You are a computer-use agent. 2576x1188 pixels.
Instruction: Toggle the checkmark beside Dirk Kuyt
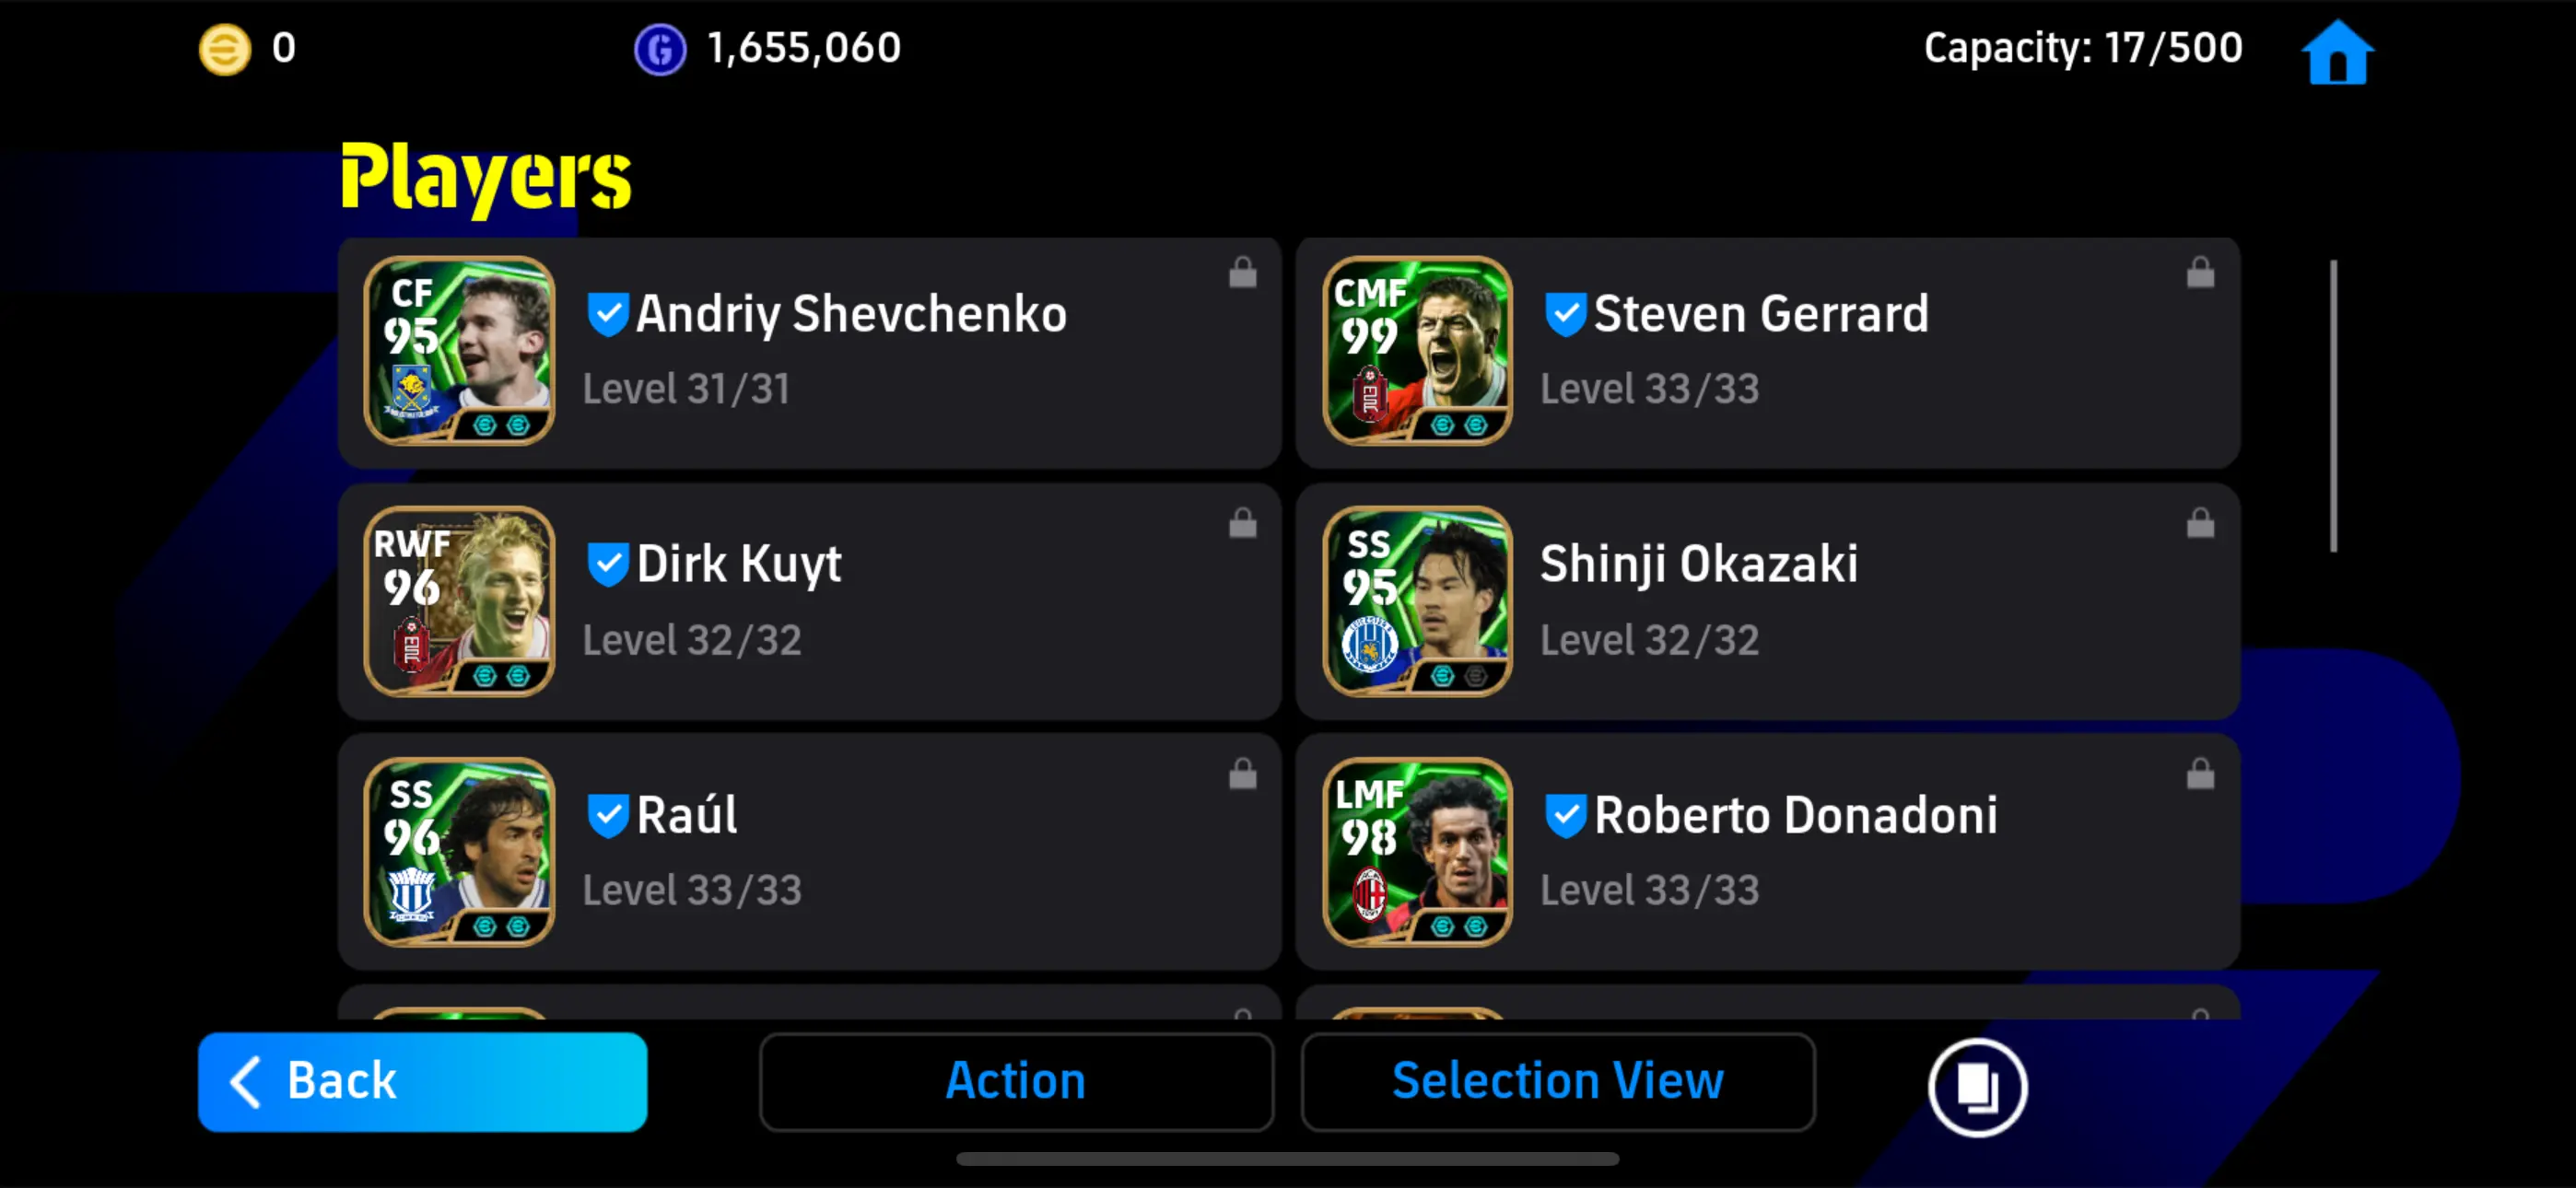pyautogui.click(x=607, y=565)
